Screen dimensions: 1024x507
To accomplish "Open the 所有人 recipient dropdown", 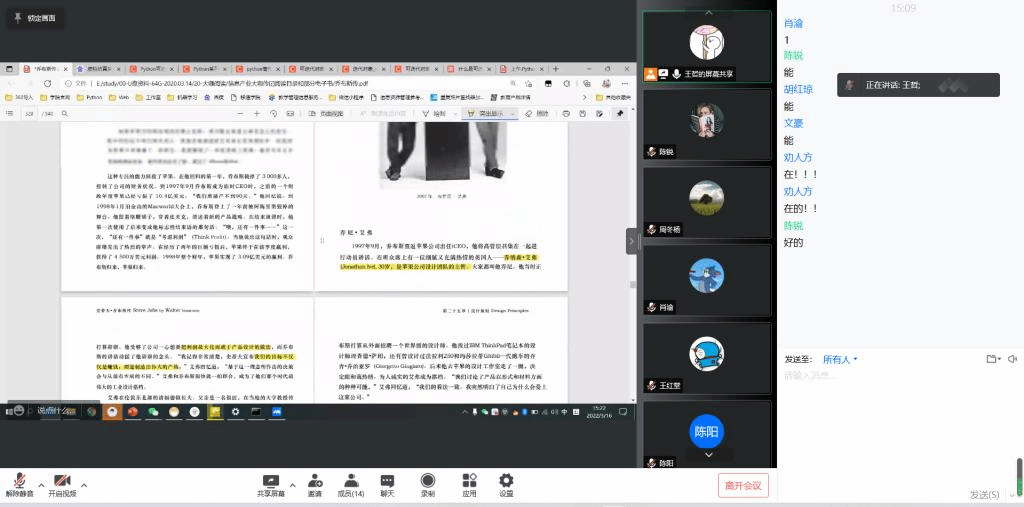I will [x=840, y=359].
